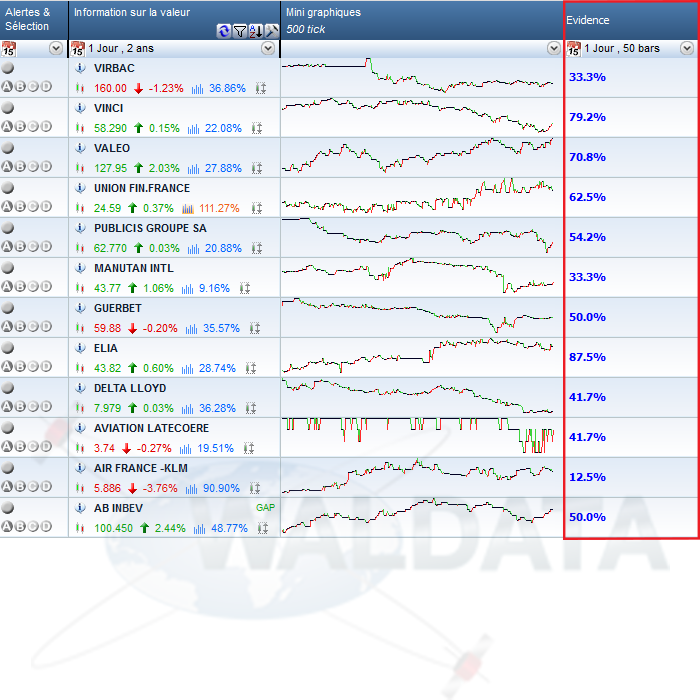Open the info icon for VIRBAC
This screenshot has width=700, height=700.
pyautogui.click(x=80, y=68)
